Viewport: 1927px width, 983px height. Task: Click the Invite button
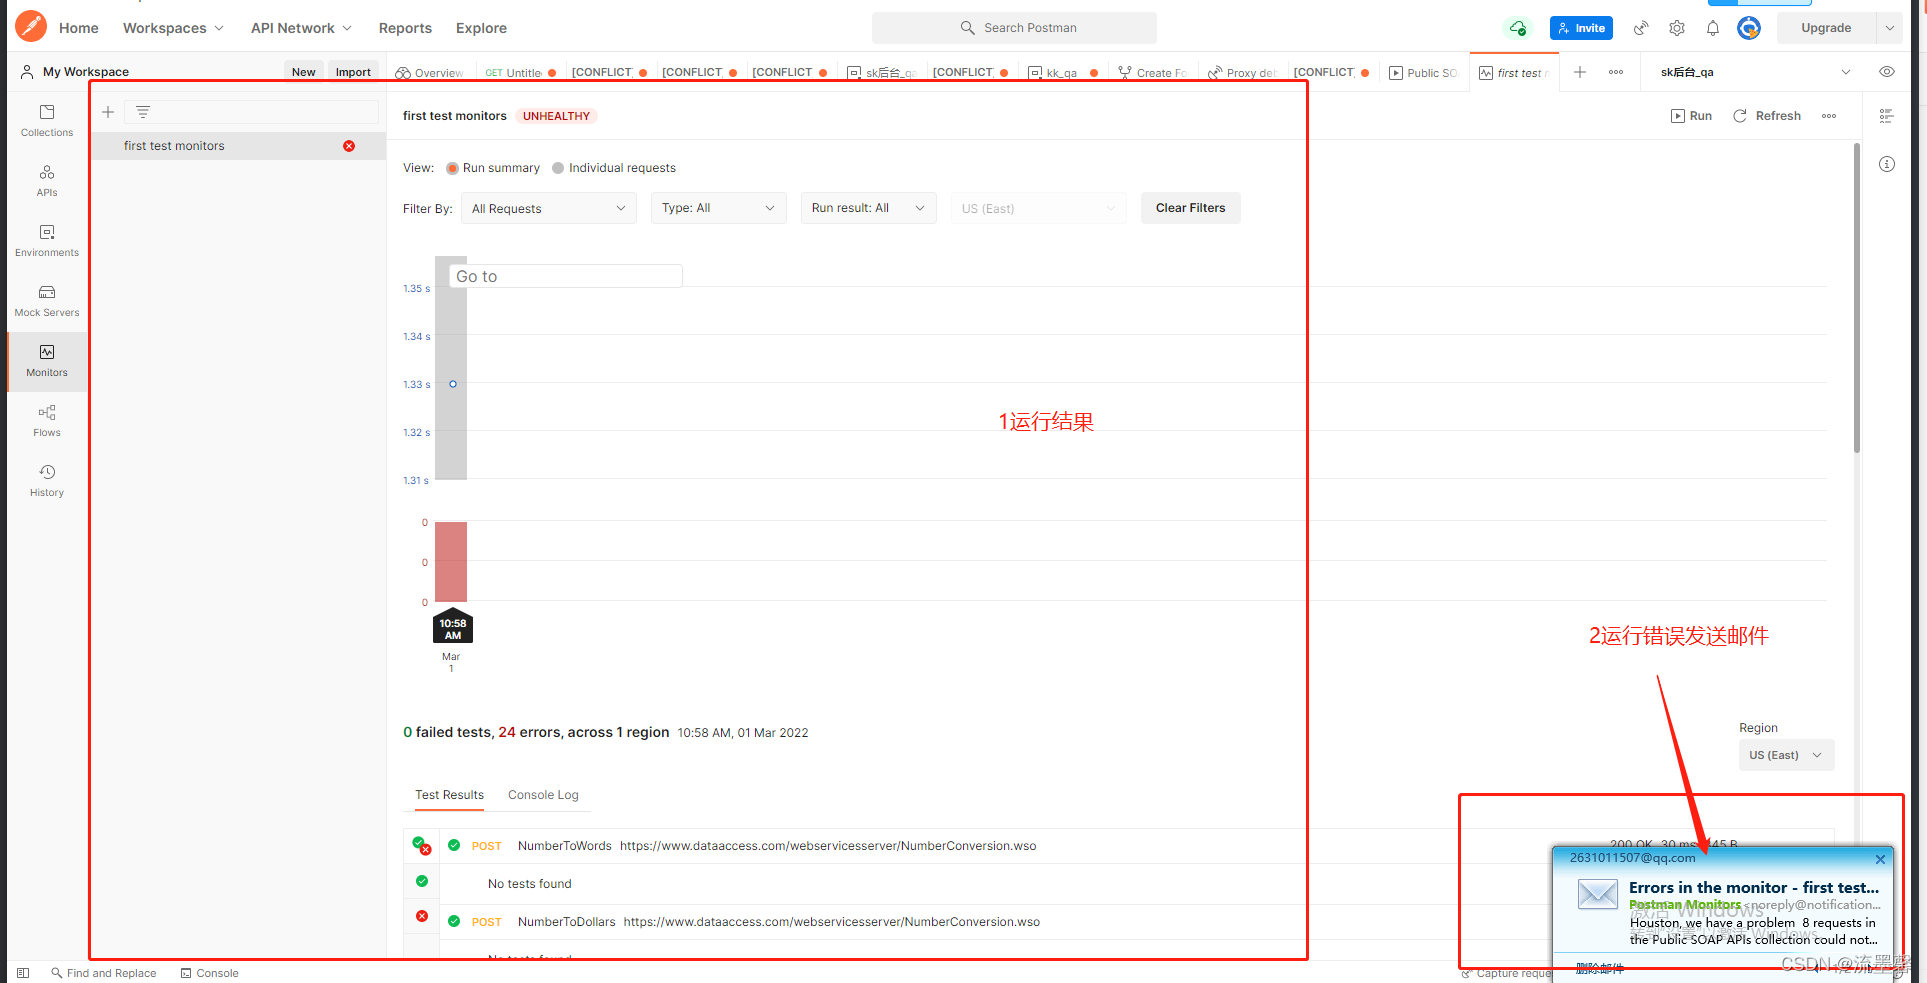pyautogui.click(x=1581, y=28)
